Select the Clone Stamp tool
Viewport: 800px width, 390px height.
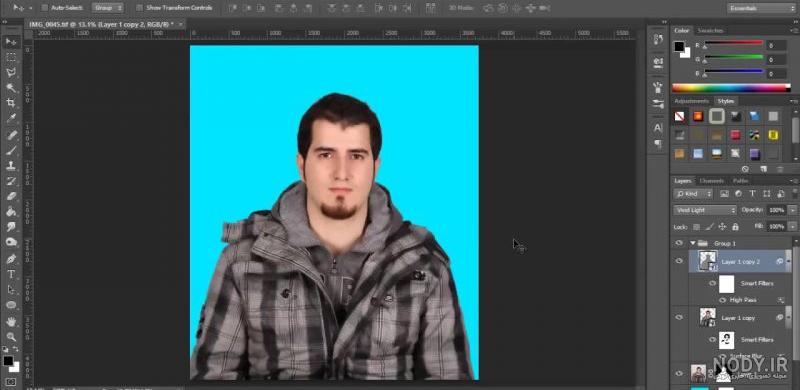pyautogui.click(x=11, y=165)
